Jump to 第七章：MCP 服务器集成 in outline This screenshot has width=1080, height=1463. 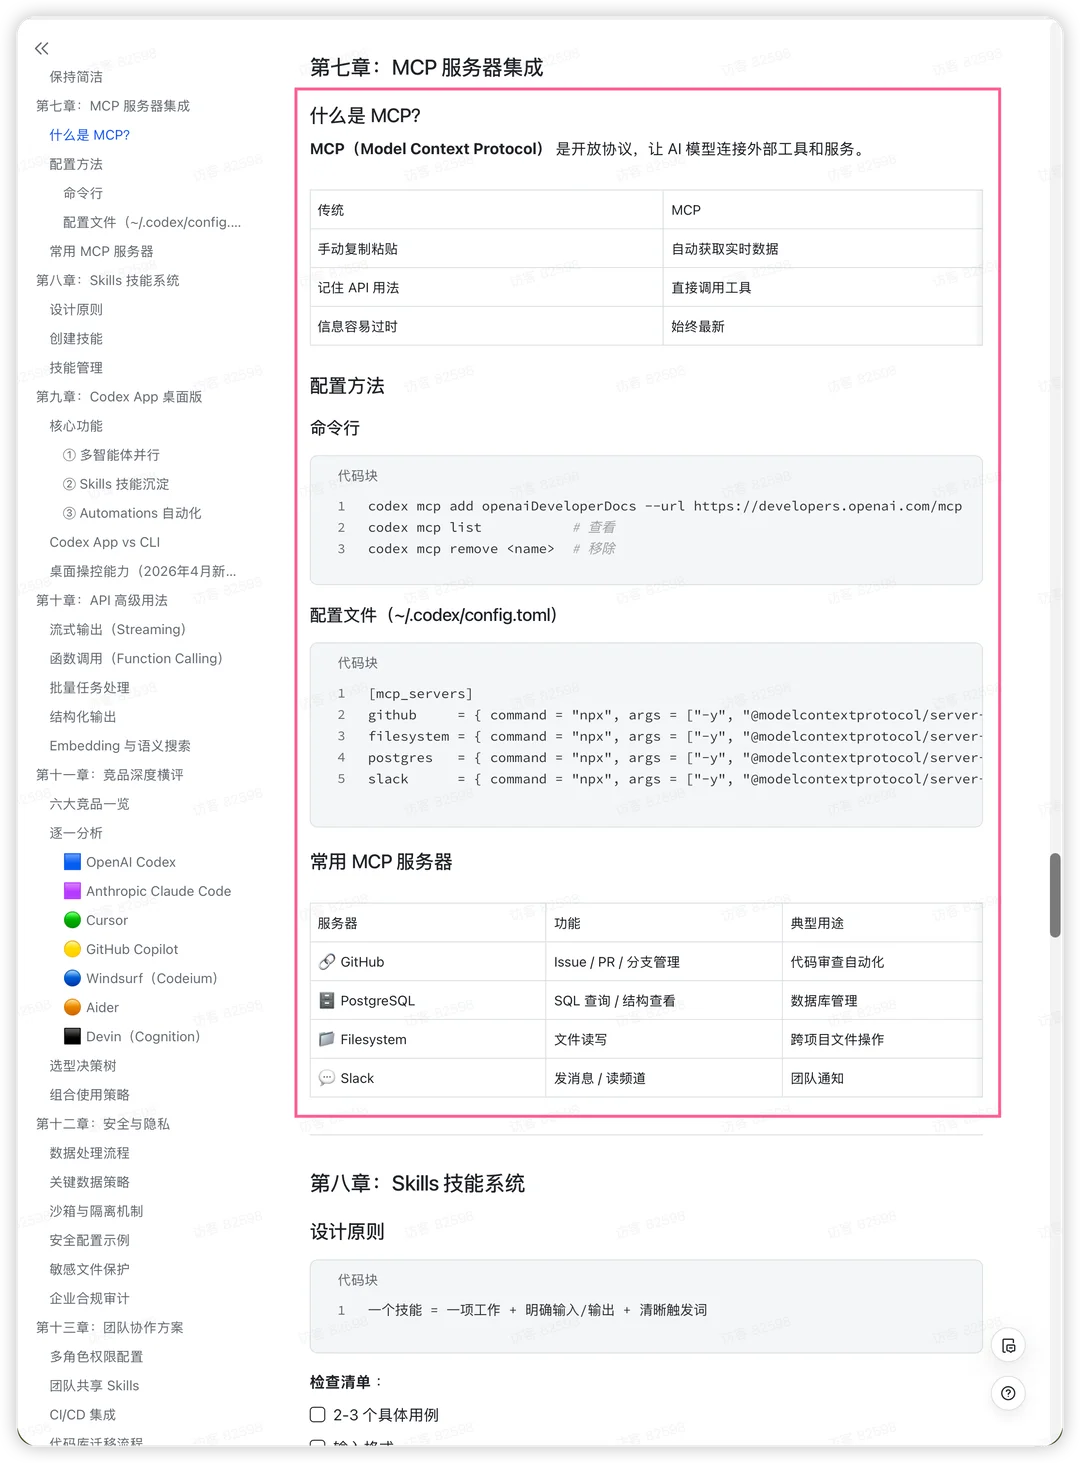[x=113, y=106]
